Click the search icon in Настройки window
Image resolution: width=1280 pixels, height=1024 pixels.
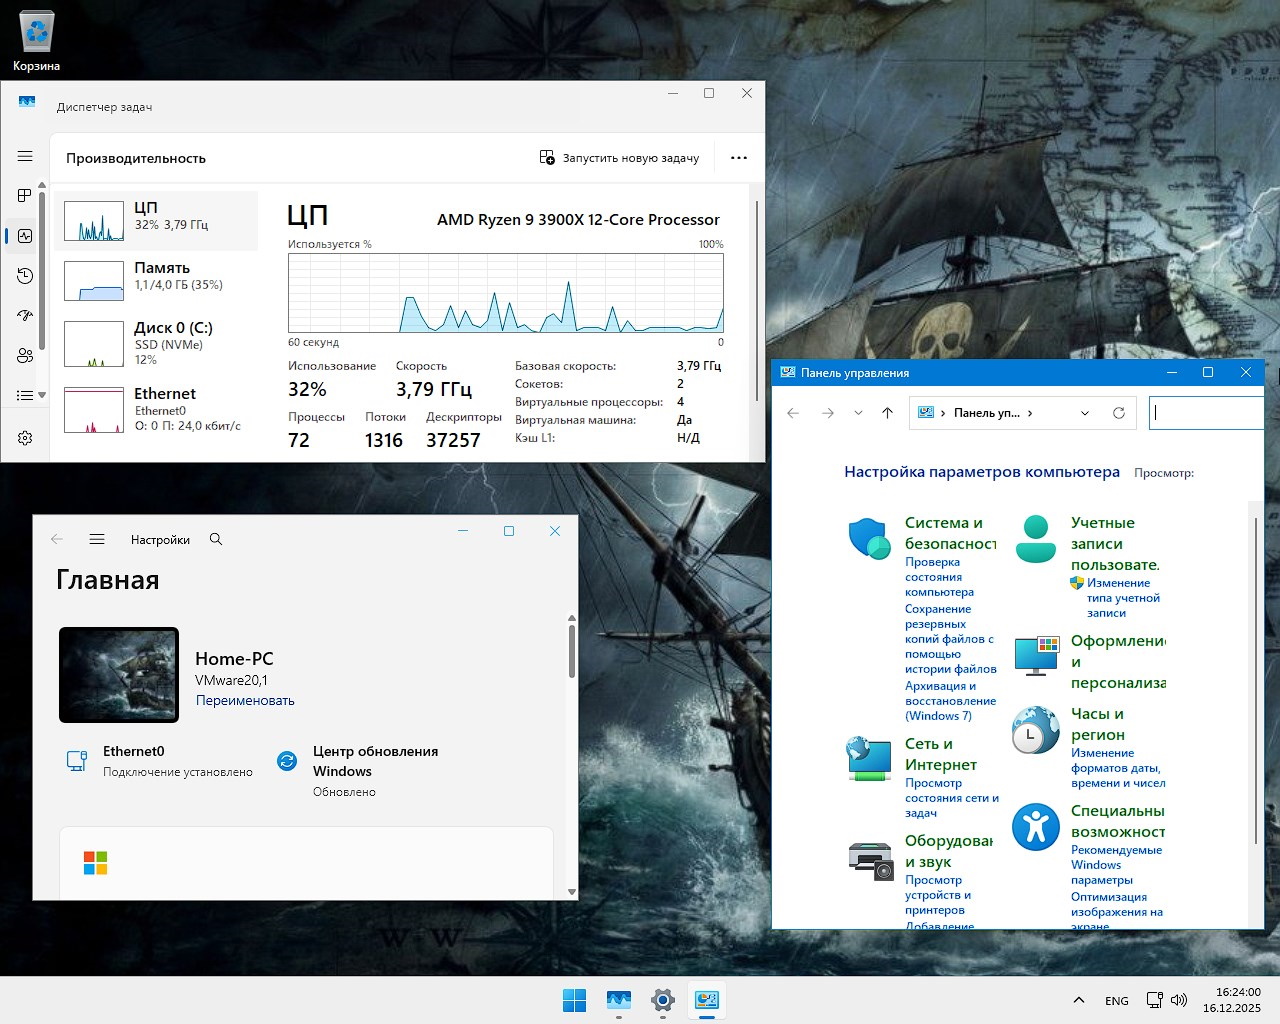coord(216,539)
